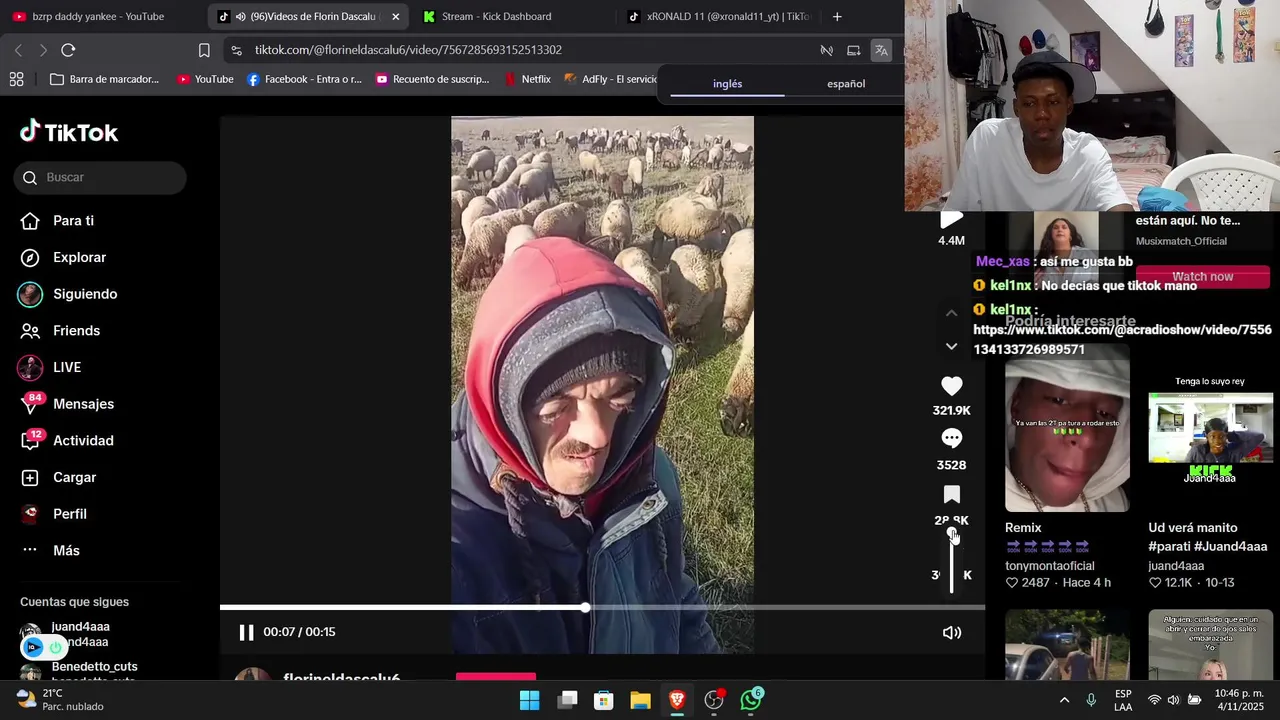The image size is (1280, 720).
Task: Open the Windows Start menu
Action: pyautogui.click(x=530, y=700)
